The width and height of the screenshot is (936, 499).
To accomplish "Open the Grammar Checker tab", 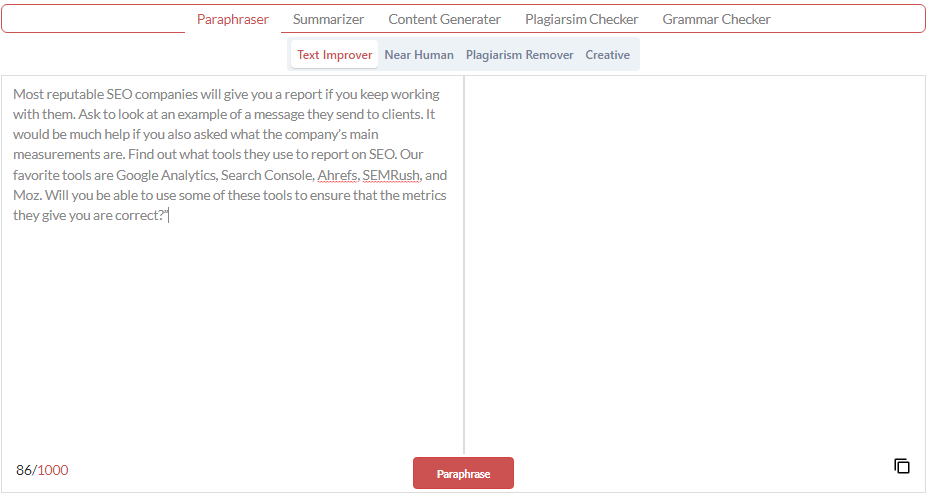I will [x=716, y=19].
